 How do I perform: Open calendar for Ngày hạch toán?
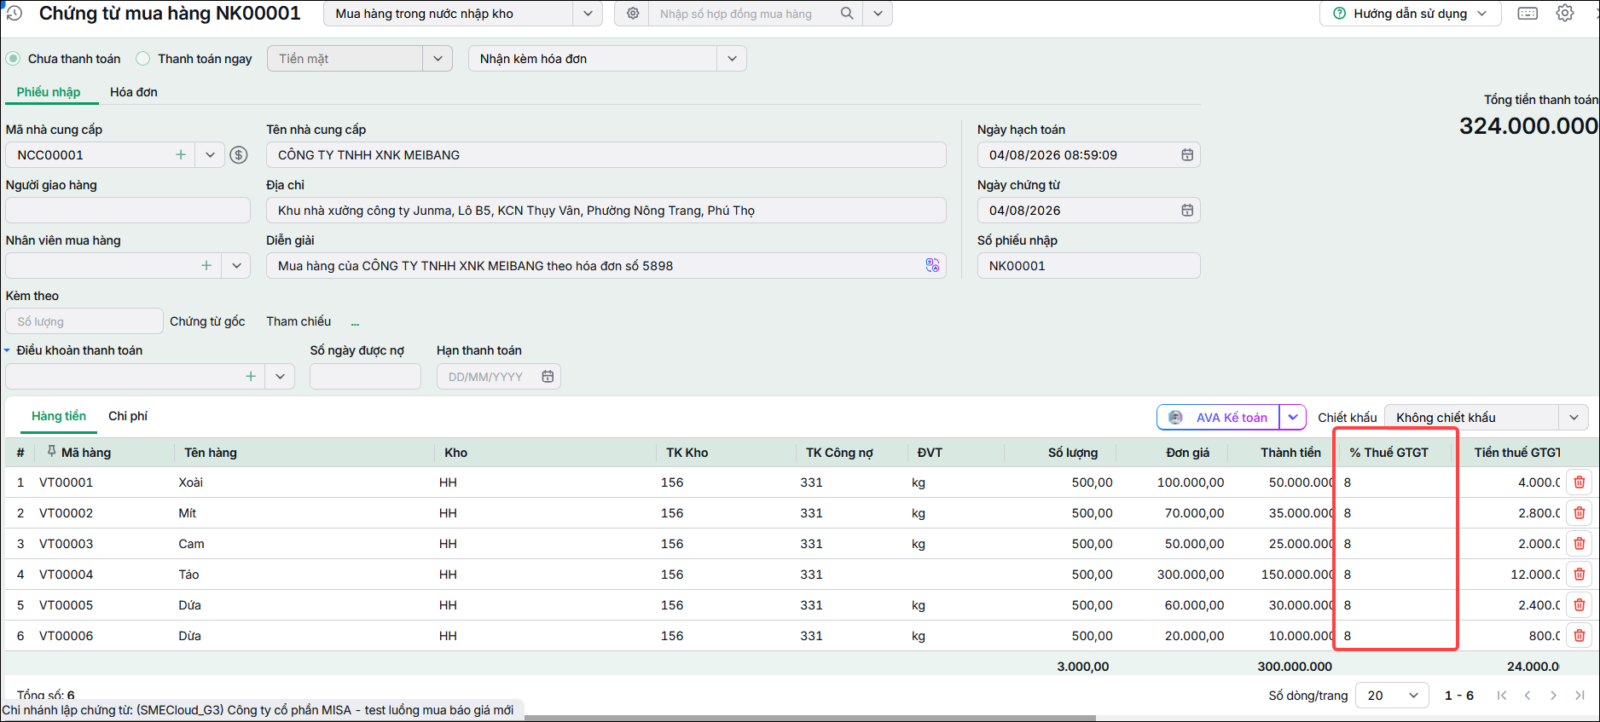[1187, 155]
